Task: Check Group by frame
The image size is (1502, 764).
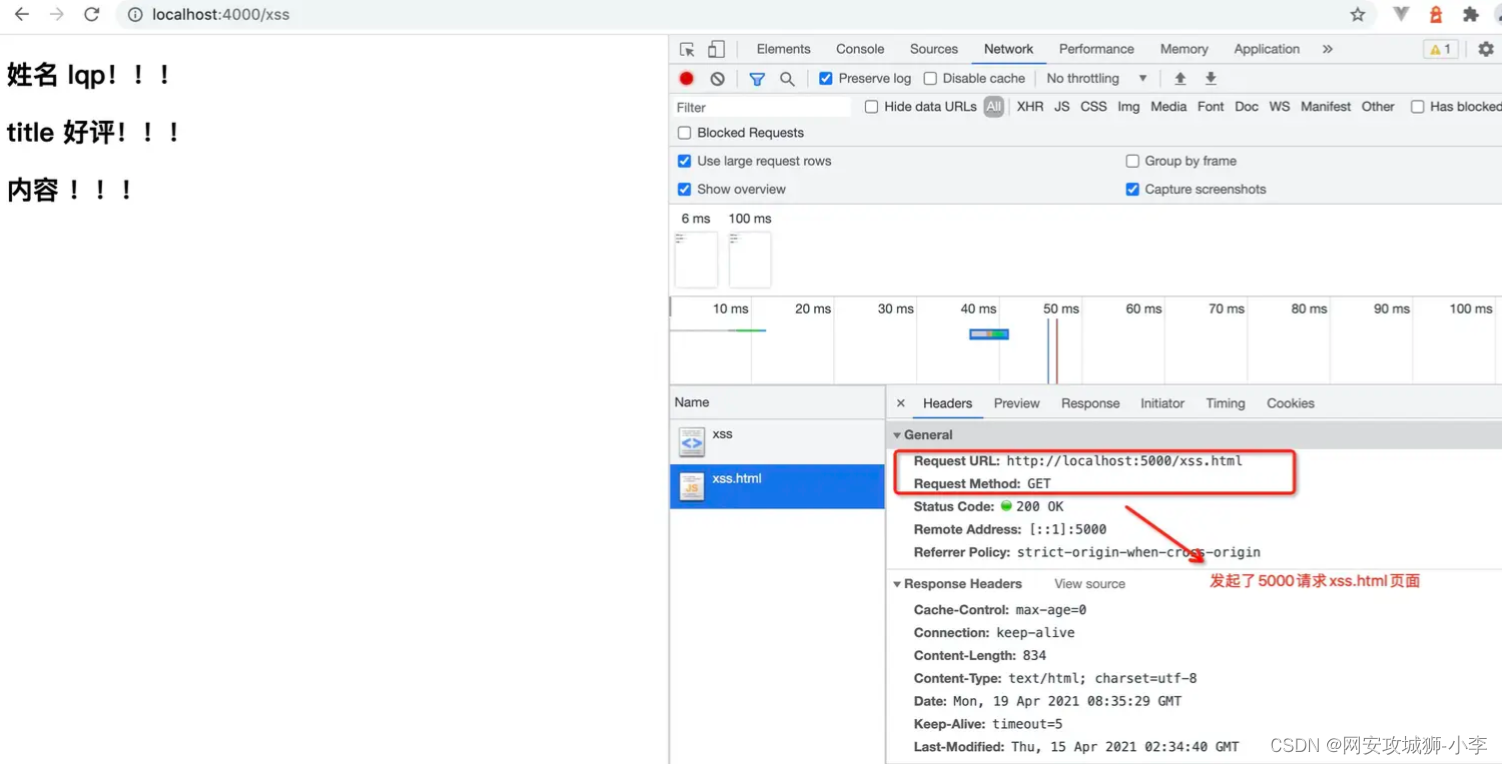Action: pyautogui.click(x=1132, y=160)
